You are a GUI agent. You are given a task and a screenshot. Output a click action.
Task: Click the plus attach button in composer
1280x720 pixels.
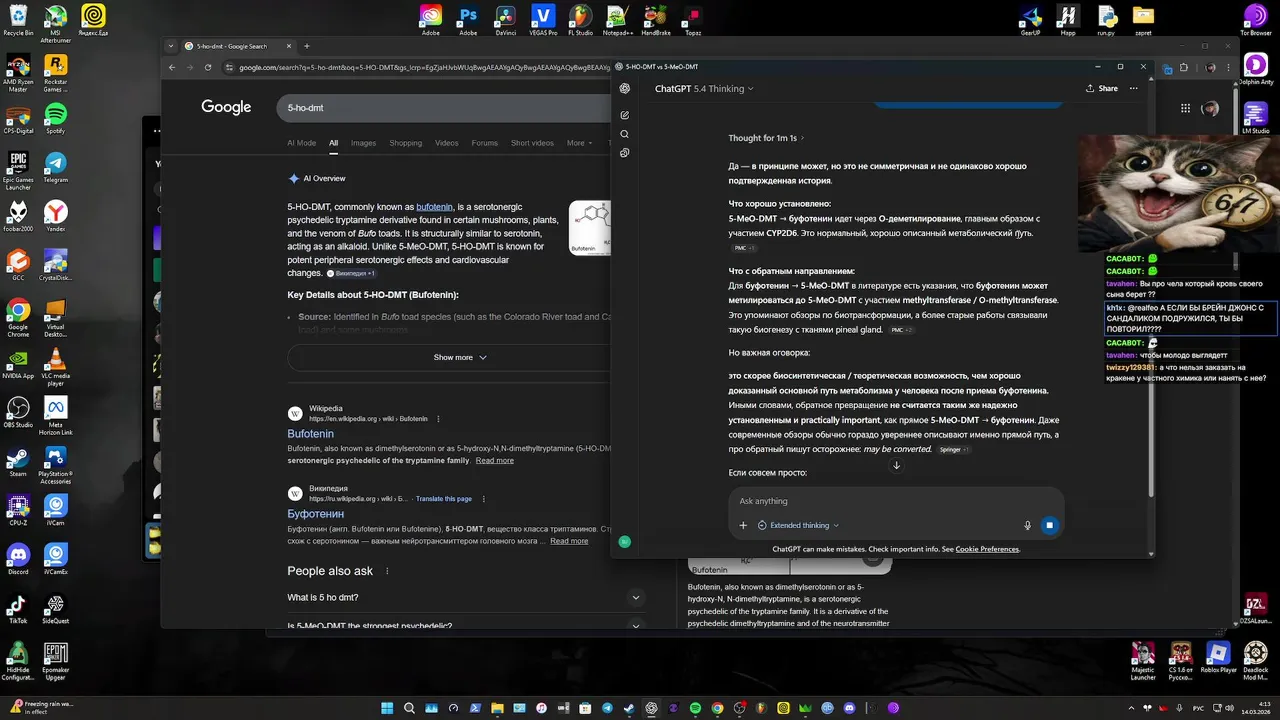pos(743,525)
